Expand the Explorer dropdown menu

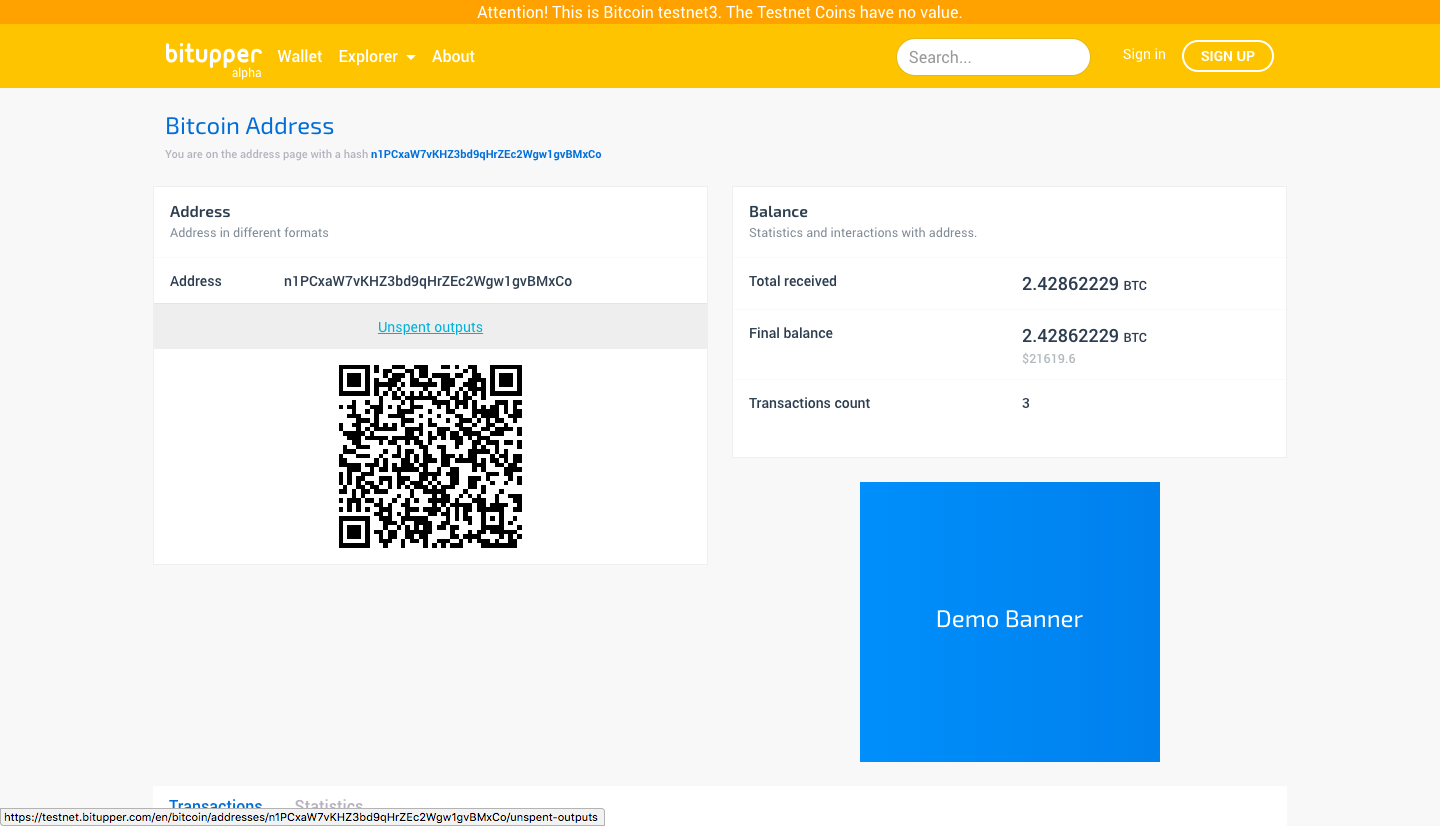[377, 56]
